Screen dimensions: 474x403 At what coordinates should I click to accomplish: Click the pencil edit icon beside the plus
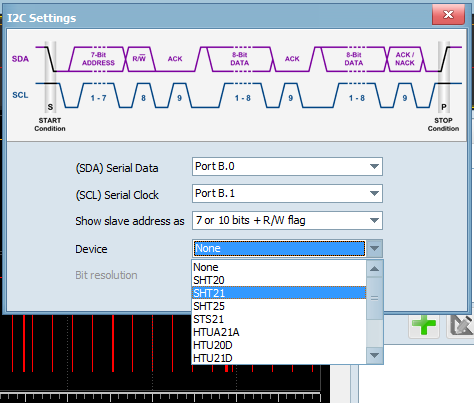461,325
